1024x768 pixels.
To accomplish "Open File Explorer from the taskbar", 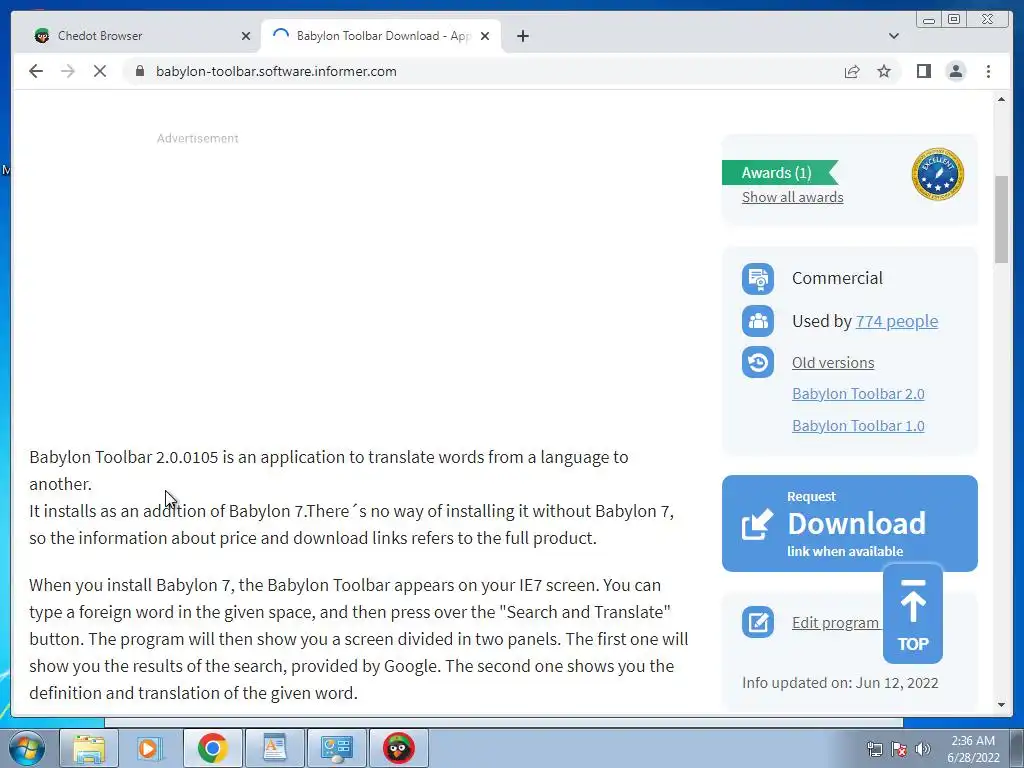I will [89, 748].
